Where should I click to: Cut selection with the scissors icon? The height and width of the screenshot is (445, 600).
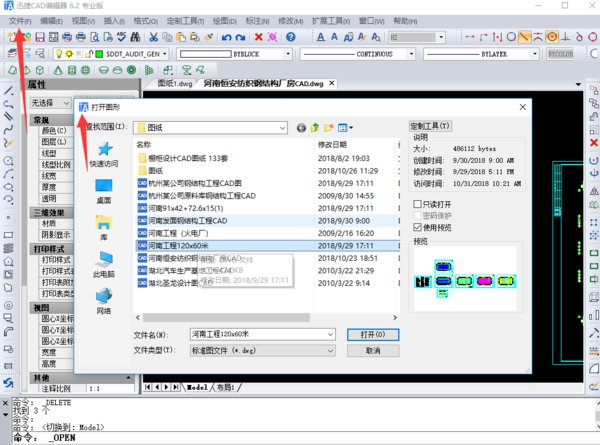(x=153, y=37)
